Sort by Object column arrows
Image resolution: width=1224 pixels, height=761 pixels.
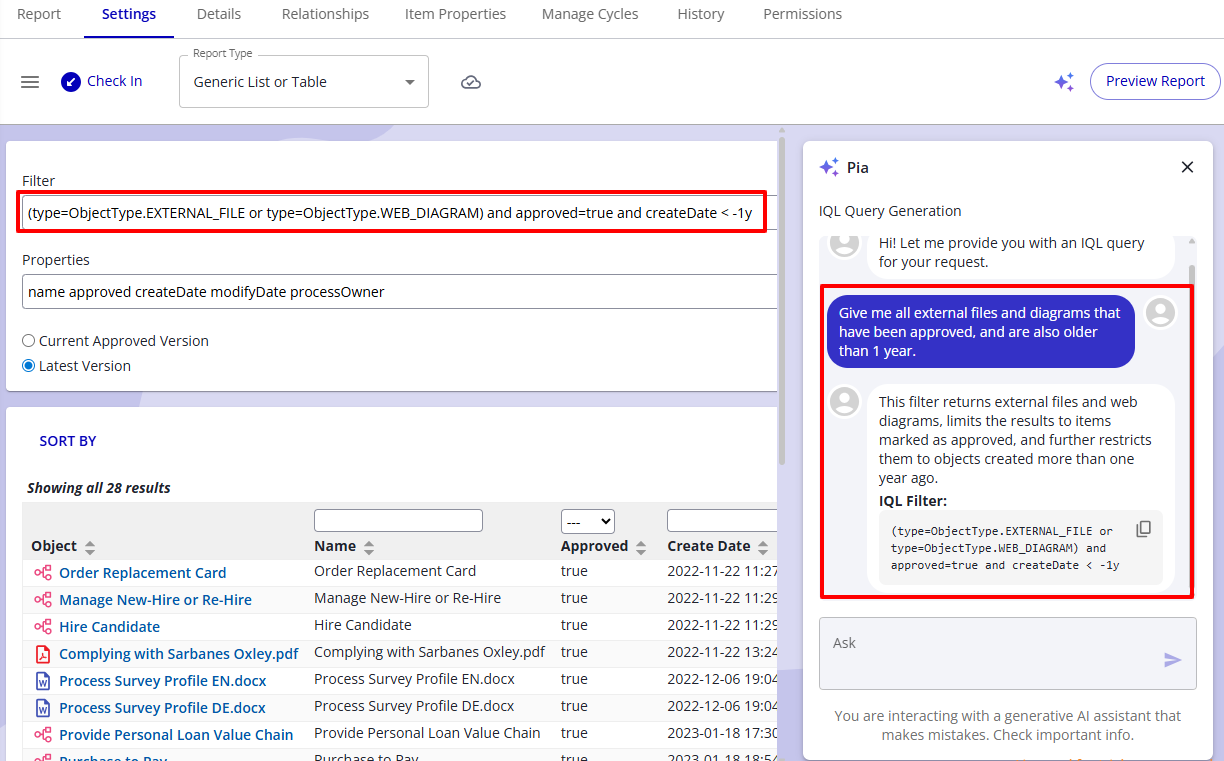pos(90,547)
